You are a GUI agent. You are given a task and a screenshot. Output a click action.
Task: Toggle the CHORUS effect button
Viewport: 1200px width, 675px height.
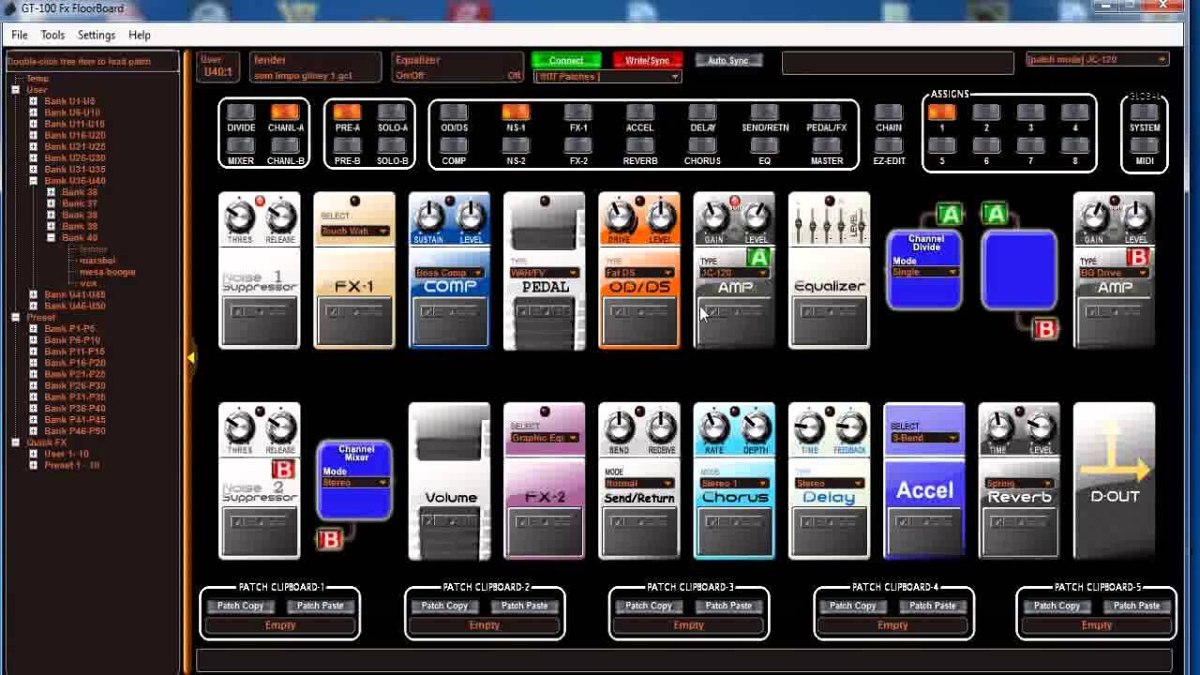pos(702,145)
